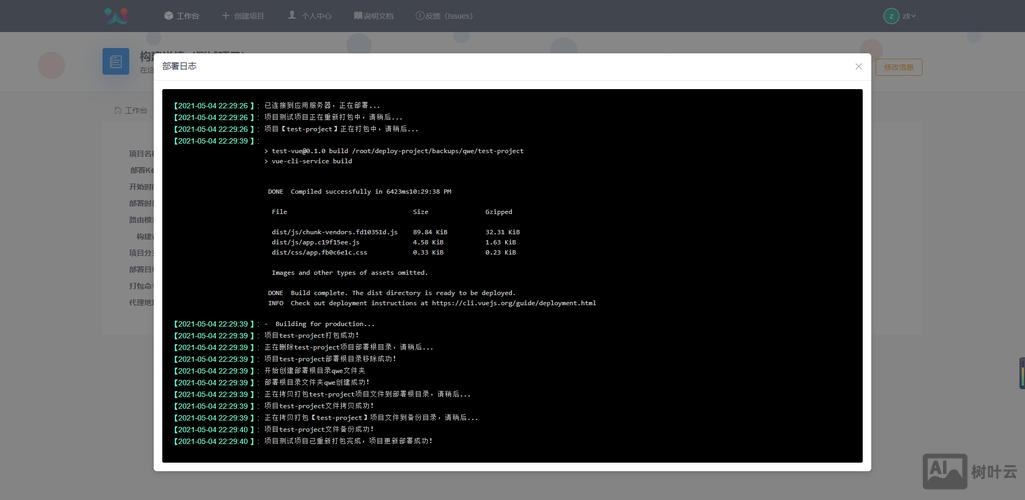
Task: Click dist/css/app.fb0c6e1c.css file name
Action: coord(320,252)
